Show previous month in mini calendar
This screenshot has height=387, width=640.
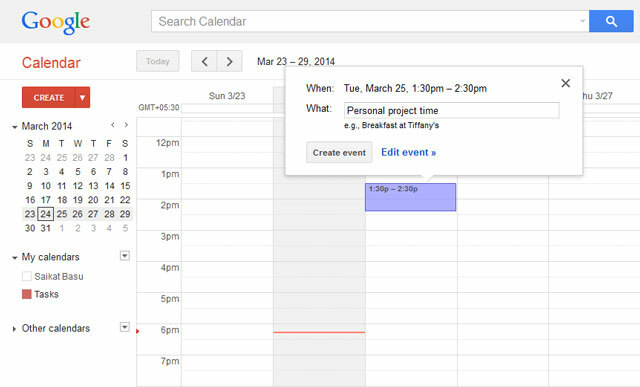113,125
